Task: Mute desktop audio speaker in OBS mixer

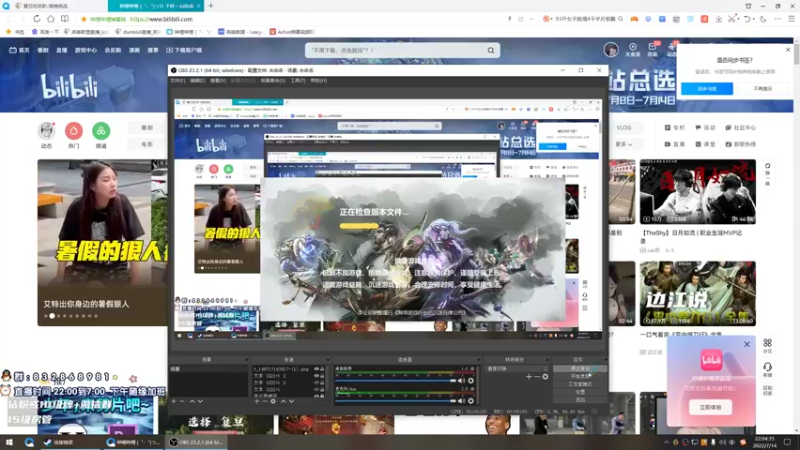Action: (x=461, y=381)
